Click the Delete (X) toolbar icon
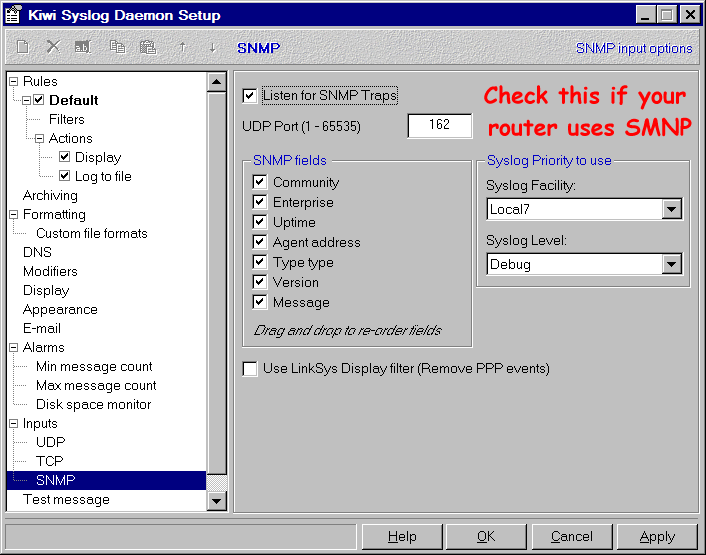The width and height of the screenshot is (706, 555). 53,46
